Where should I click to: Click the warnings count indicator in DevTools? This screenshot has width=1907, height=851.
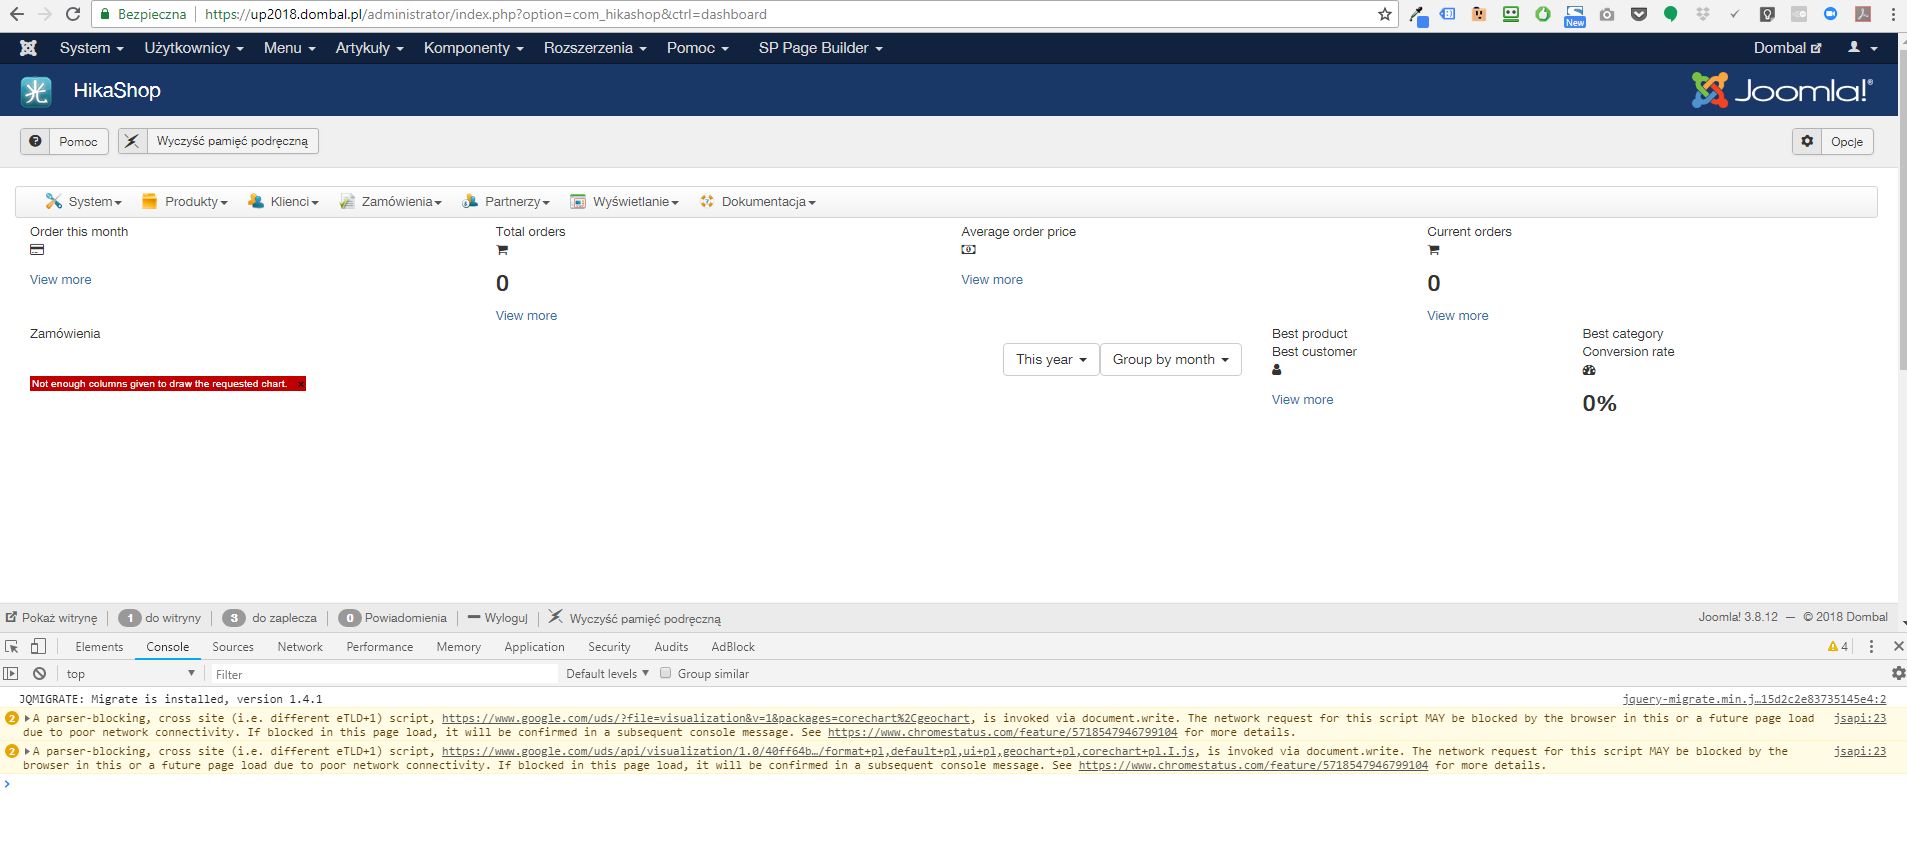pyautogui.click(x=1838, y=647)
